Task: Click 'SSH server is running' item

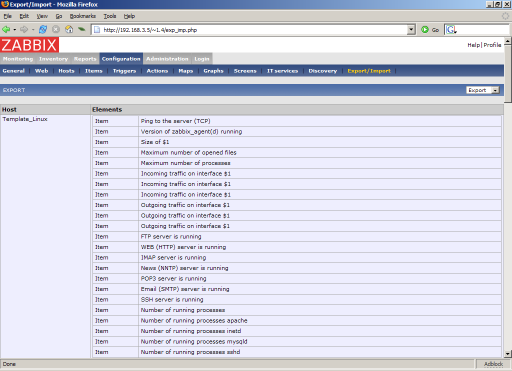Action: point(172,300)
